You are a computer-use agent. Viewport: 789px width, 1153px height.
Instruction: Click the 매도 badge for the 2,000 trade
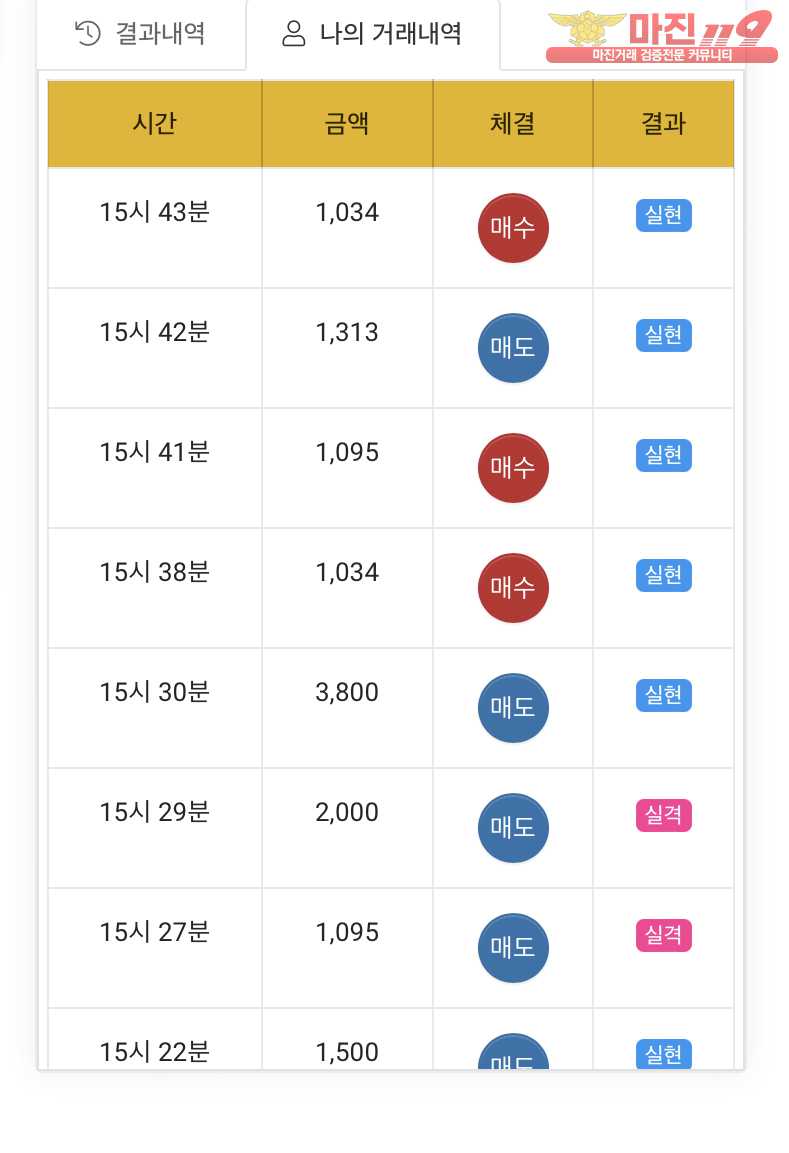(x=513, y=827)
